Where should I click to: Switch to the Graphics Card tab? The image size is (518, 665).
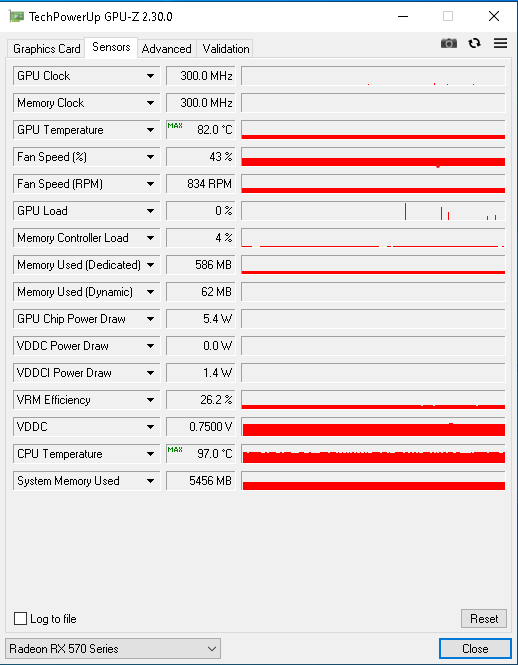point(47,49)
